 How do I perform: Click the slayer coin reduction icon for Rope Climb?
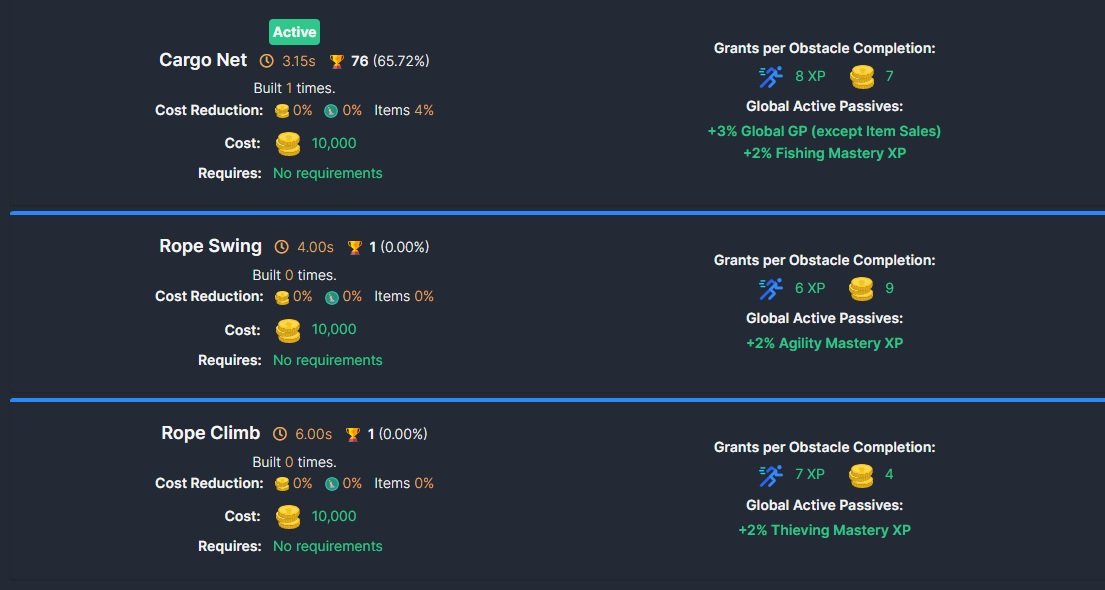coord(331,484)
